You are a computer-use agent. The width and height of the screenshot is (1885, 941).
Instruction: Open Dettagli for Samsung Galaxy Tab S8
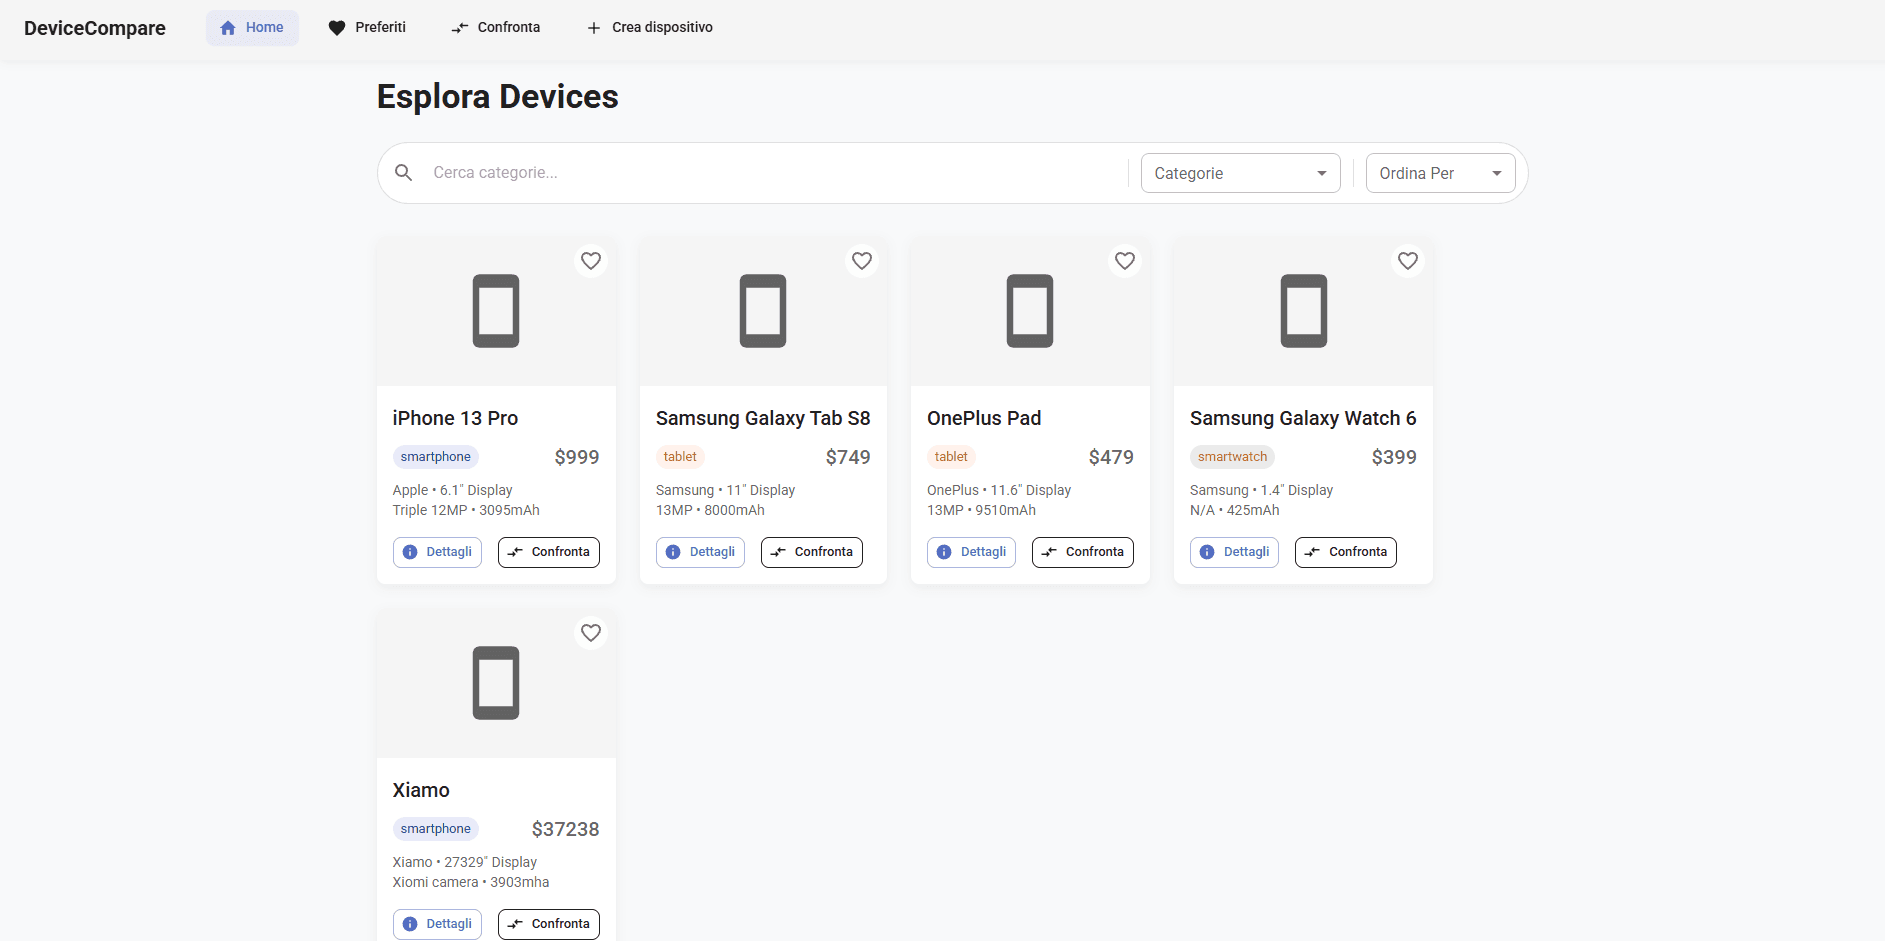tap(700, 552)
